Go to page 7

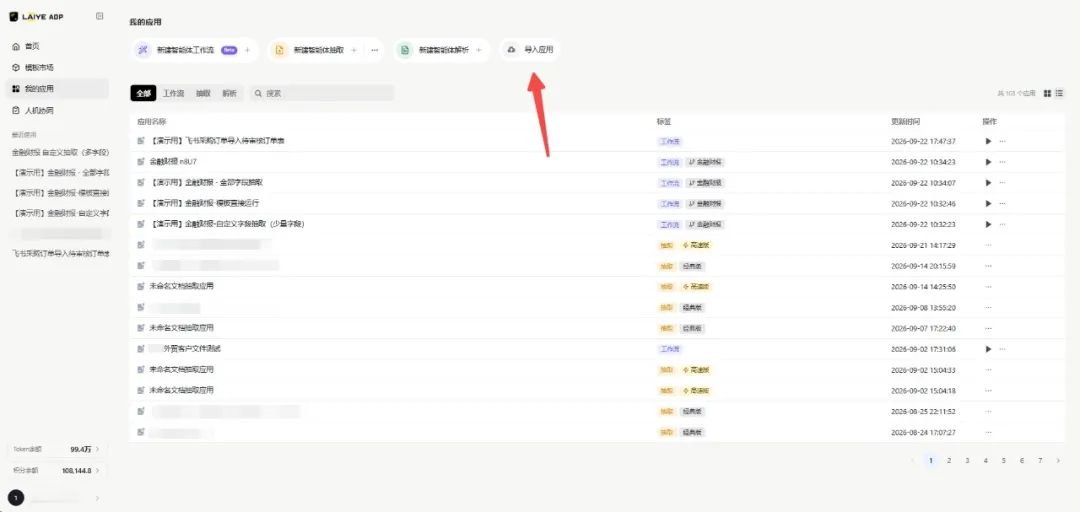(1040, 460)
